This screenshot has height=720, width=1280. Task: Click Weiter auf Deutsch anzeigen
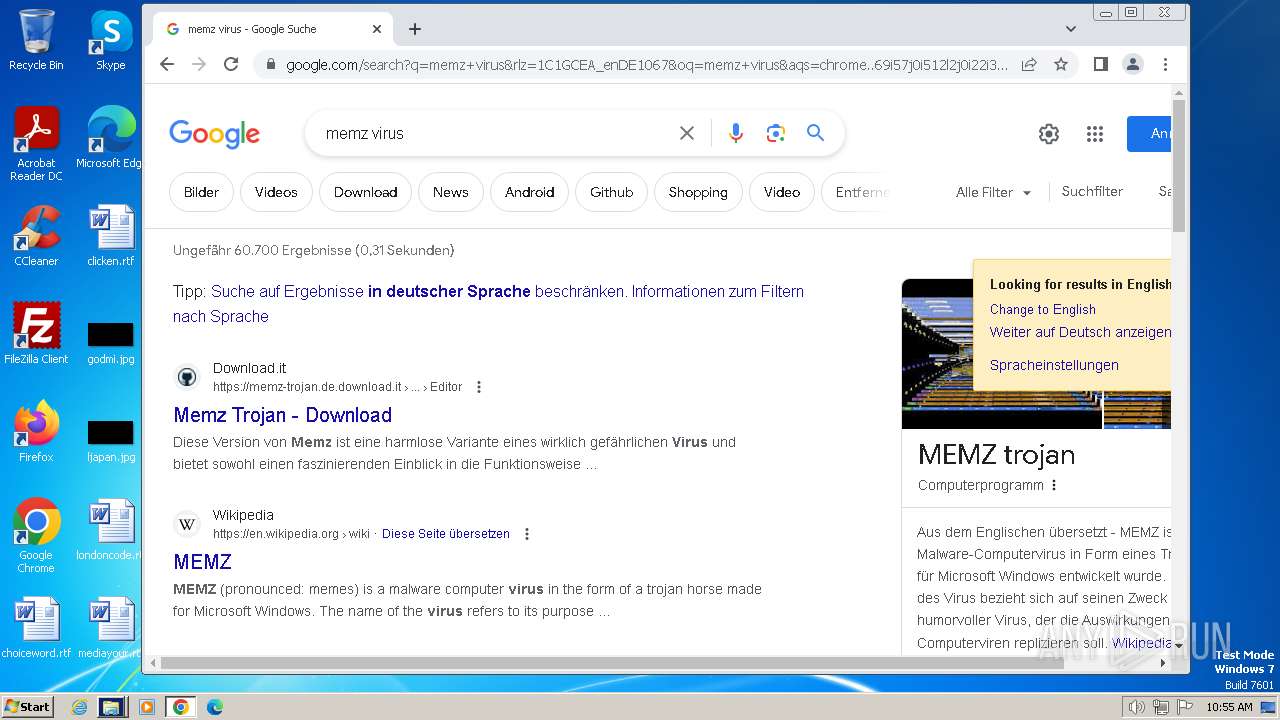point(1080,332)
